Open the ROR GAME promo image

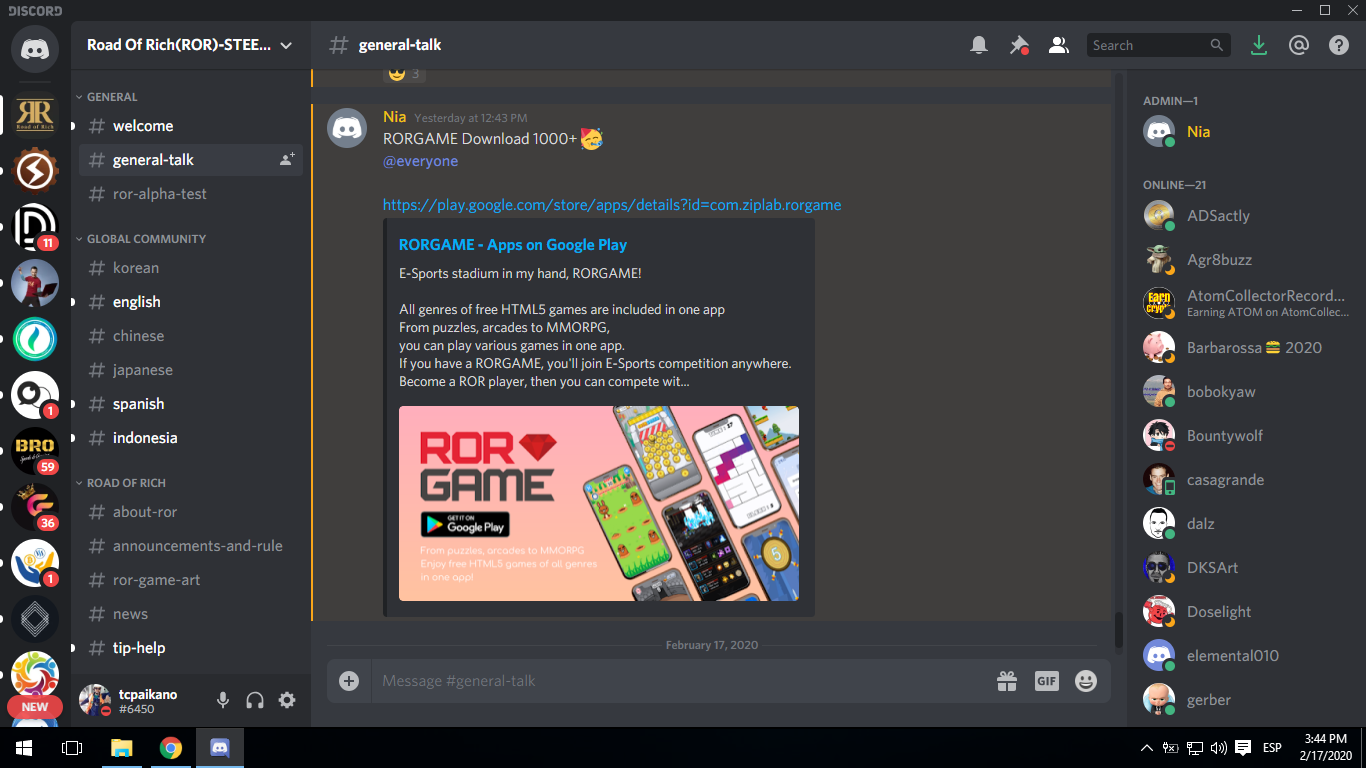click(x=599, y=503)
